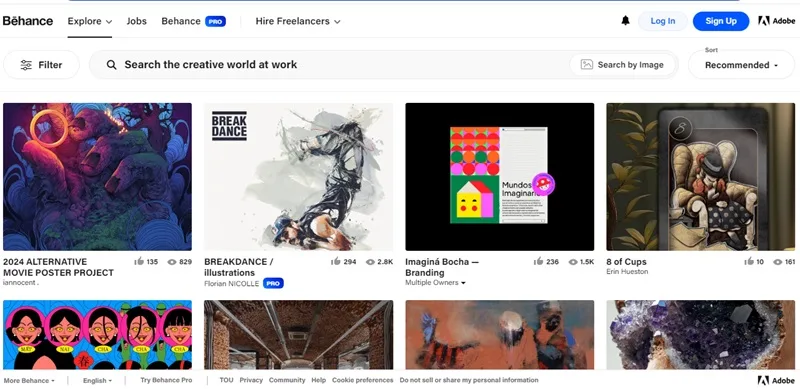Click the Behance logo
The image size is (800, 389).
click(28, 21)
